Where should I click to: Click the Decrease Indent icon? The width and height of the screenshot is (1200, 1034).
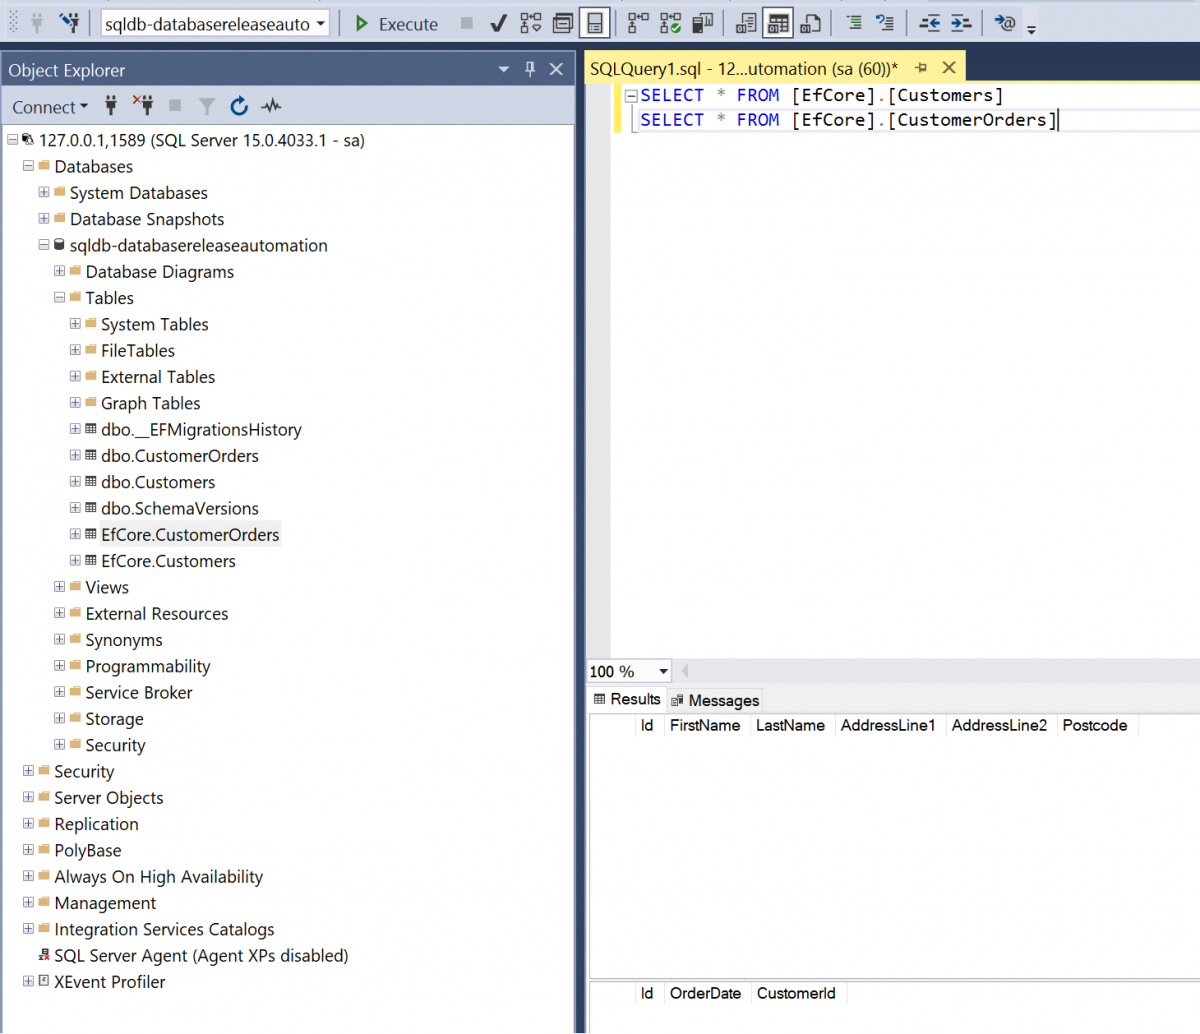coord(929,24)
